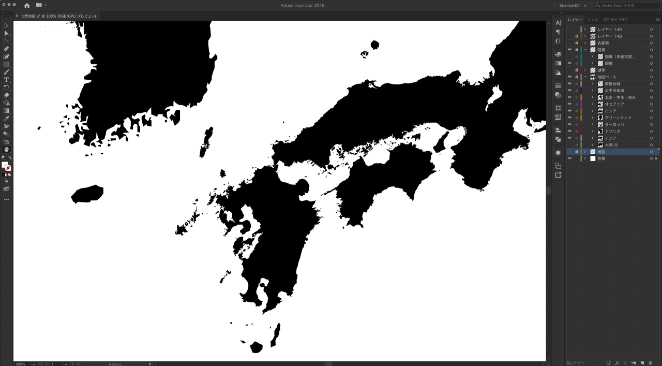The width and height of the screenshot is (662, 366).
Task: Click the Home icon in the top bar
Action: [27, 5]
